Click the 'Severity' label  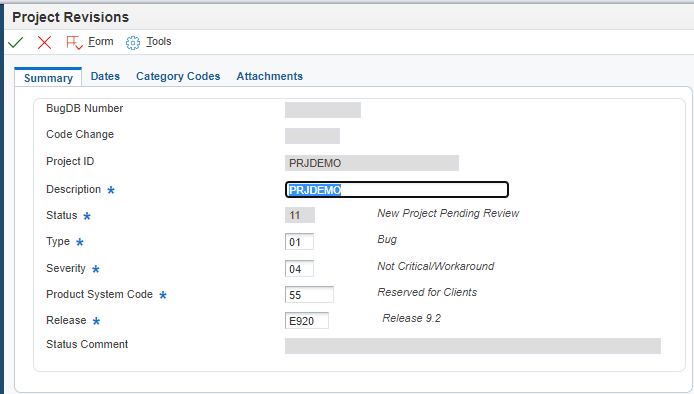(66, 268)
